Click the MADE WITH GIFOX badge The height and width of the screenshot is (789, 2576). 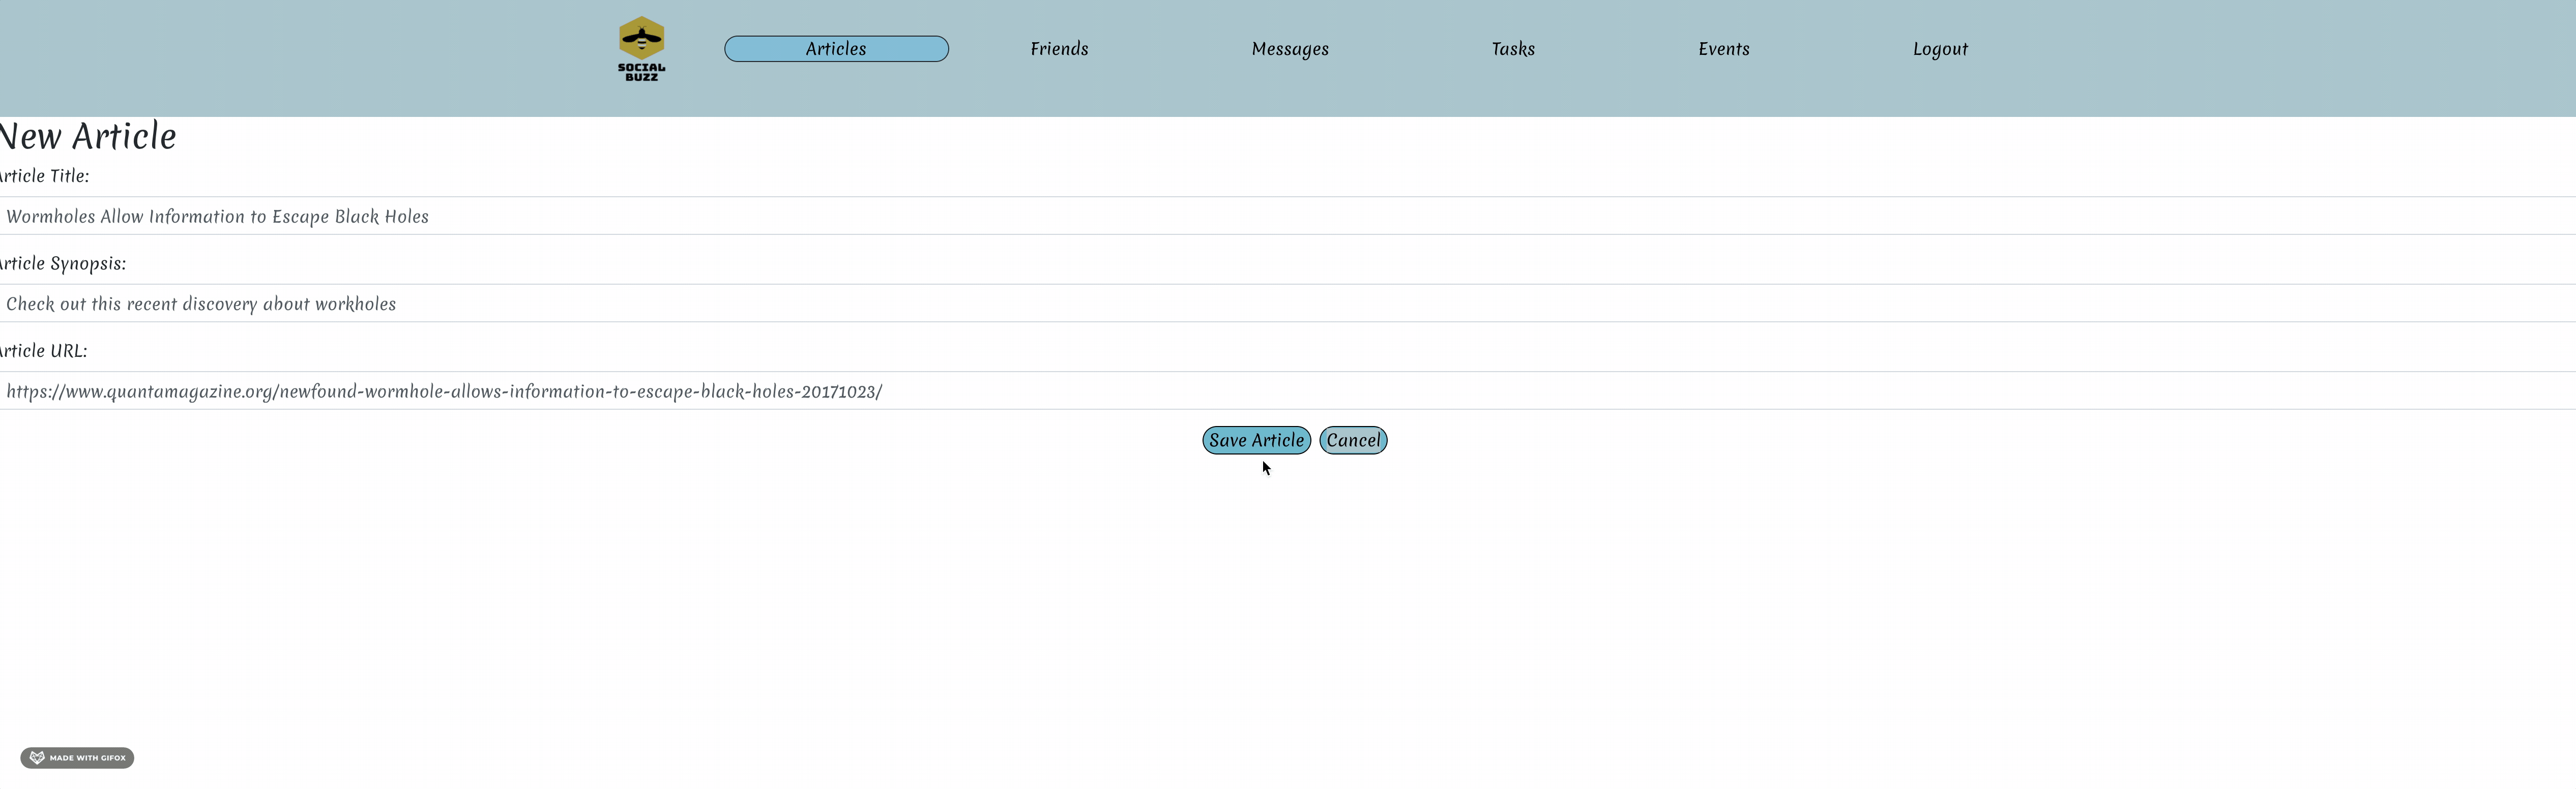(x=77, y=757)
